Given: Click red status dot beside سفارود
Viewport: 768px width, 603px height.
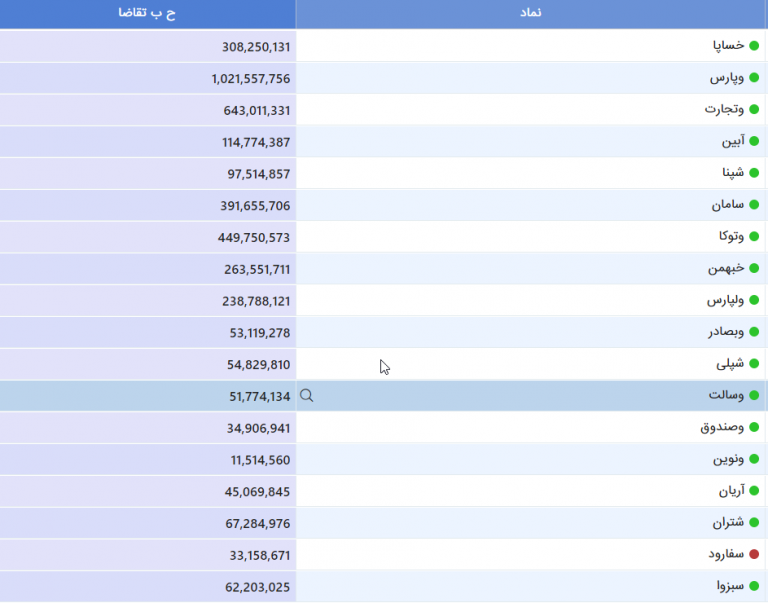Looking at the screenshot, I should (x=754, y=554).
